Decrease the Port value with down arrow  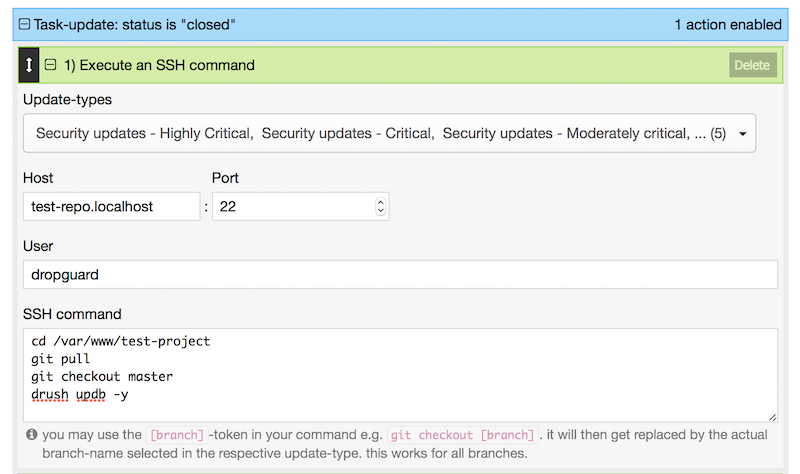point(380,211)
